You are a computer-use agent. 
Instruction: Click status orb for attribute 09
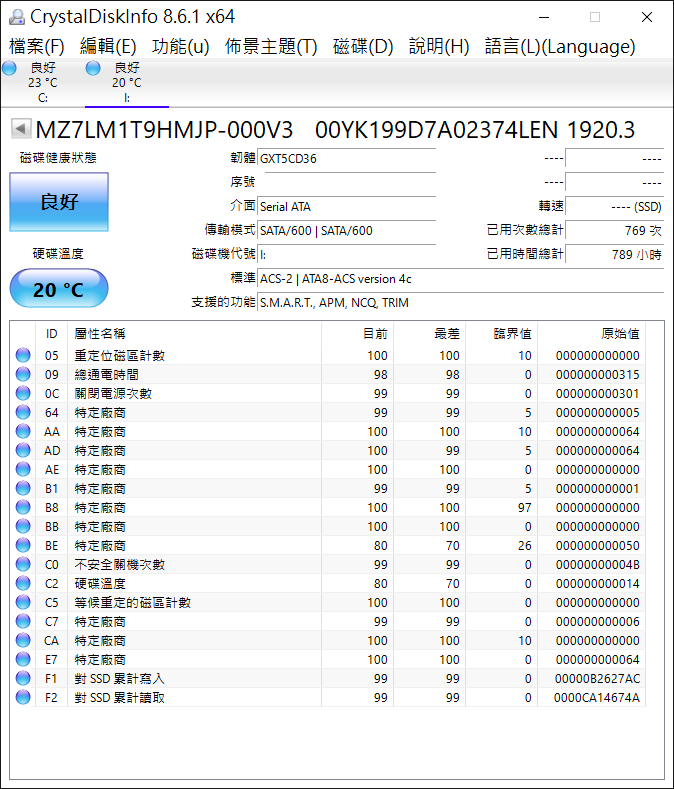coord(23,374)
